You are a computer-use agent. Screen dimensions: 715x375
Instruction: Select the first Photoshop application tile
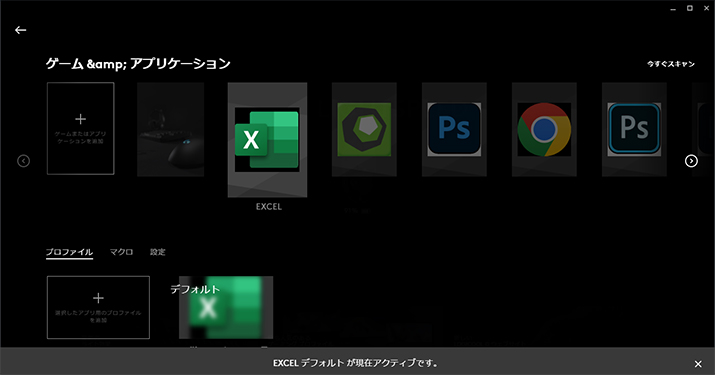pyautogui.click(x=454, y=130)
